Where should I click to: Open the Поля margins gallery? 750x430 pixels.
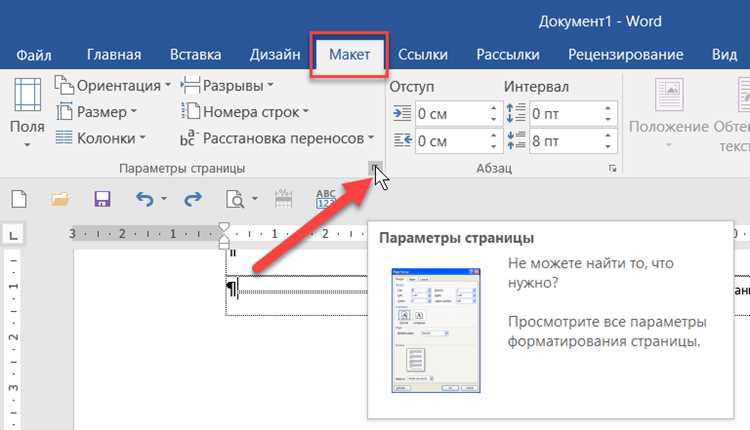27,113
